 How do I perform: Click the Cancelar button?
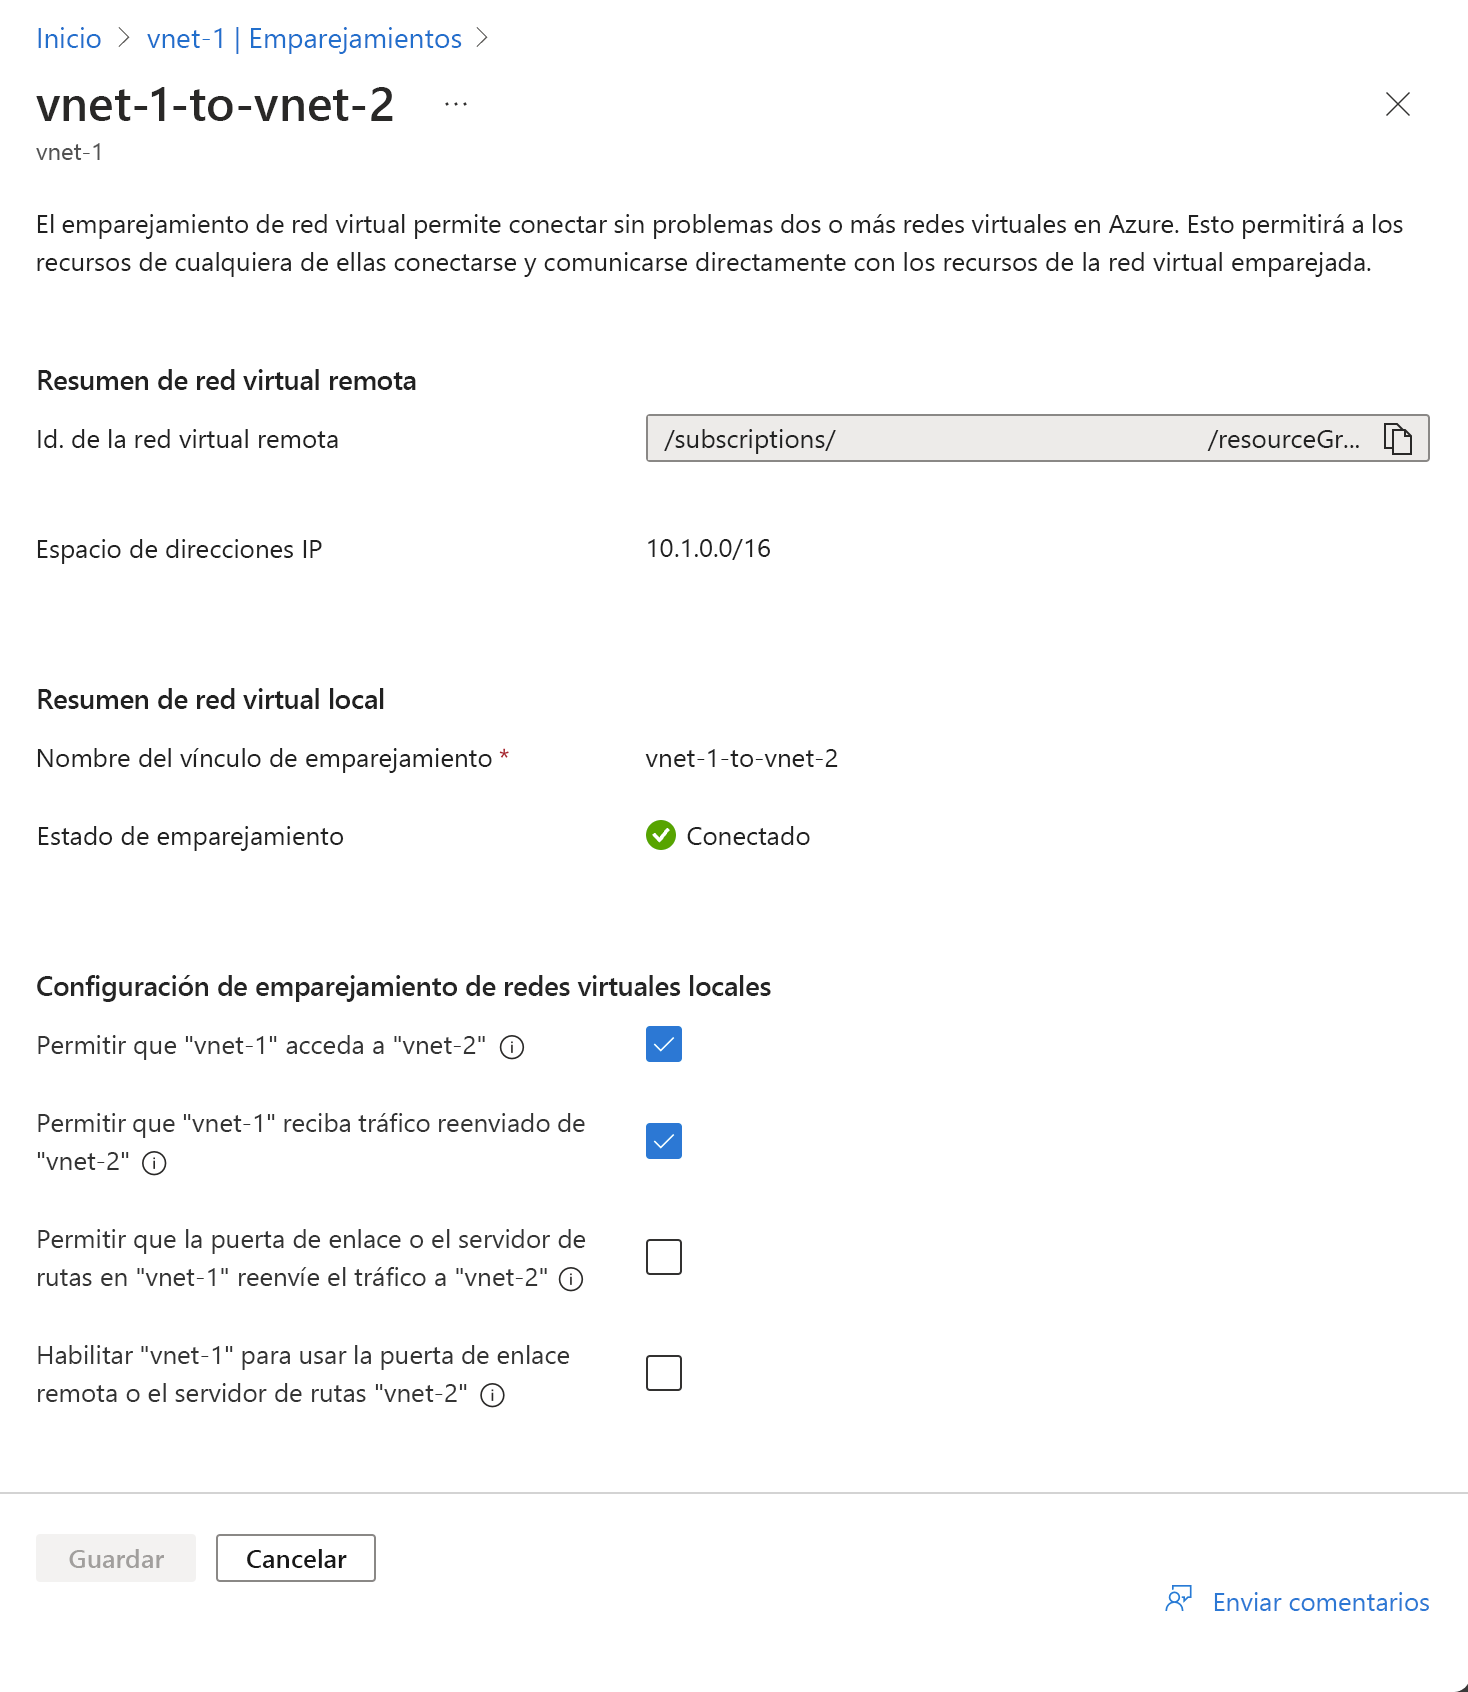point(295,1558)
